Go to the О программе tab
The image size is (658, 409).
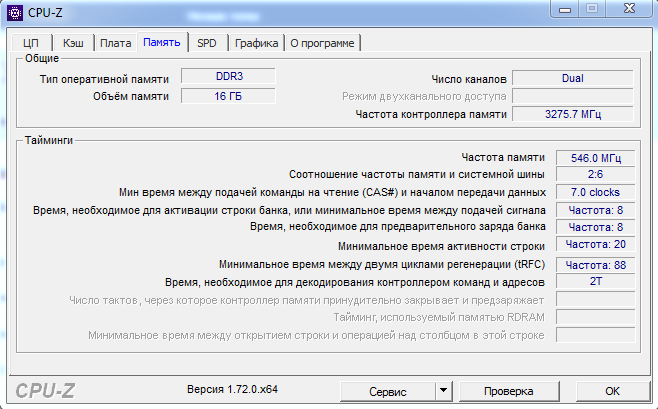pyautogui.click(x=322, y=43)
